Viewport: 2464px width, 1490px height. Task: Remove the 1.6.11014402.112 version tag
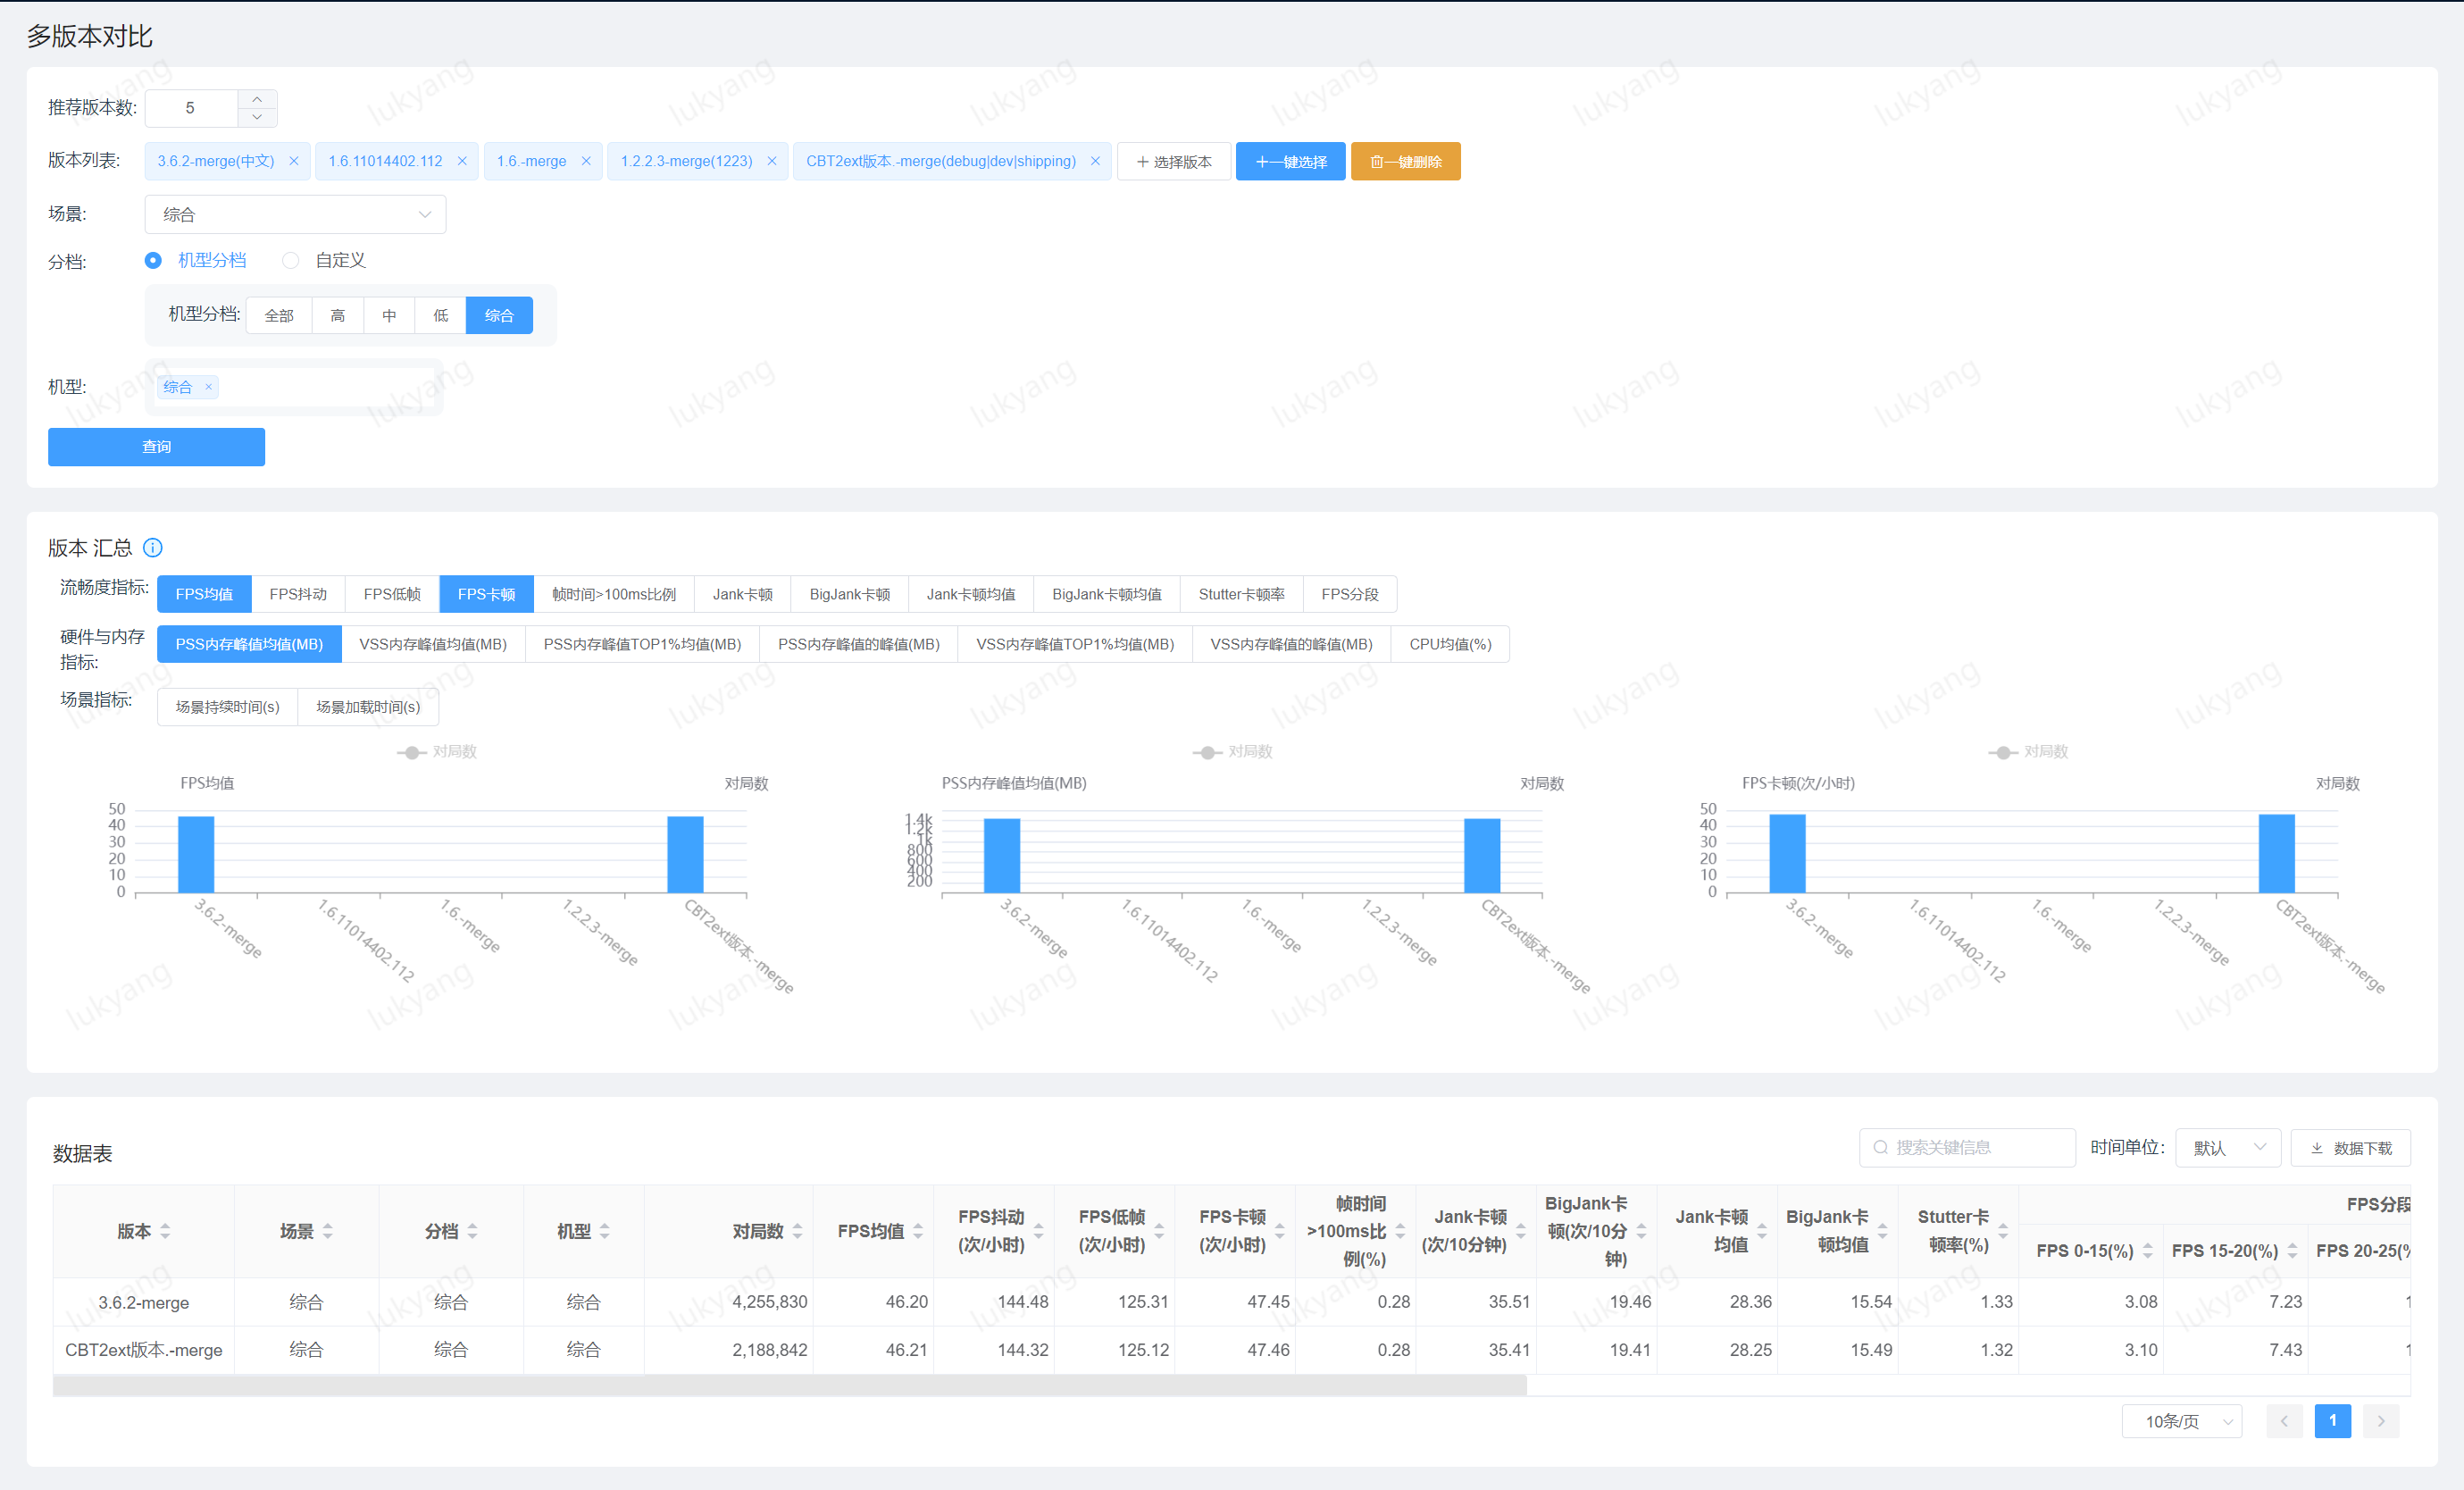coord(462,161)
